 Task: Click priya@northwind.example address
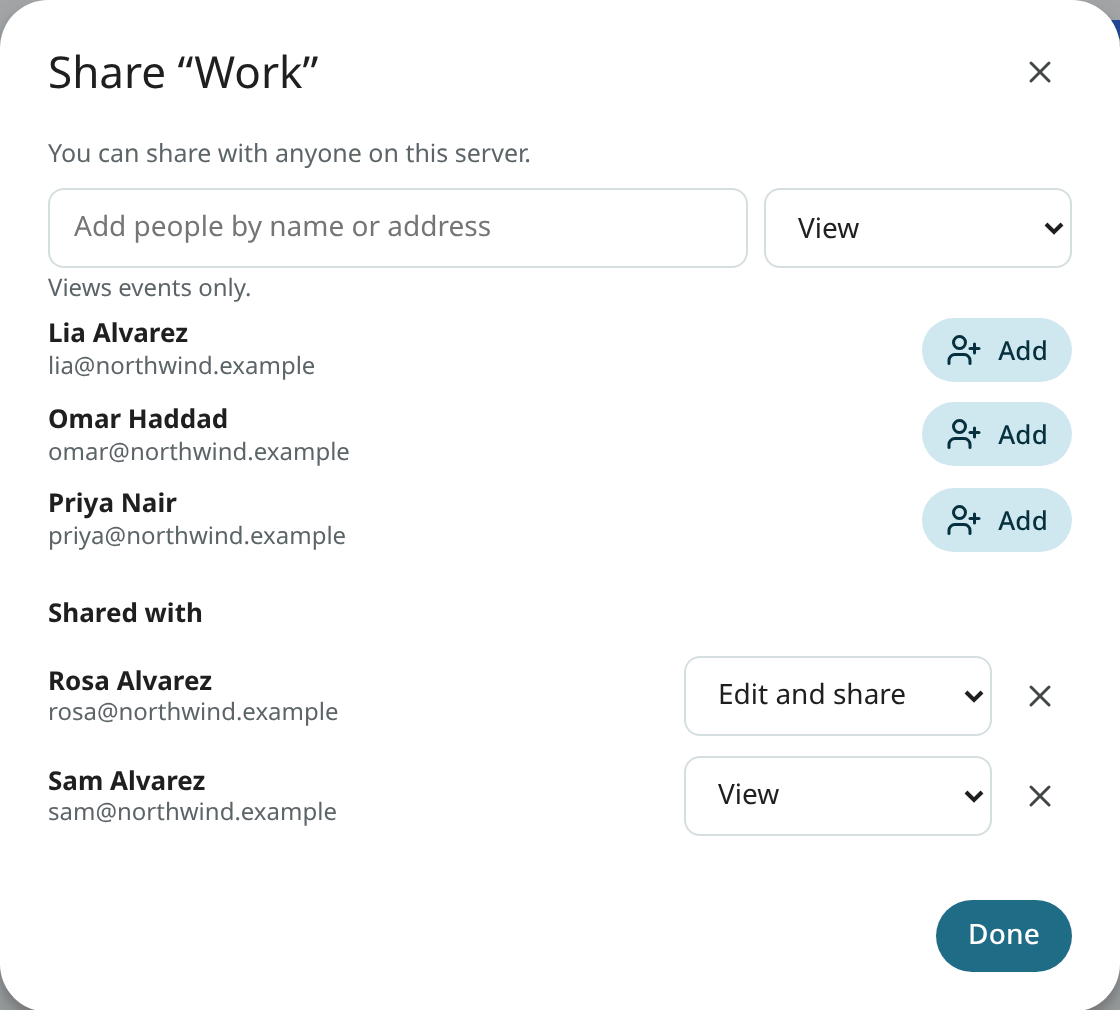pyautogui.click(x=197, y=536)
